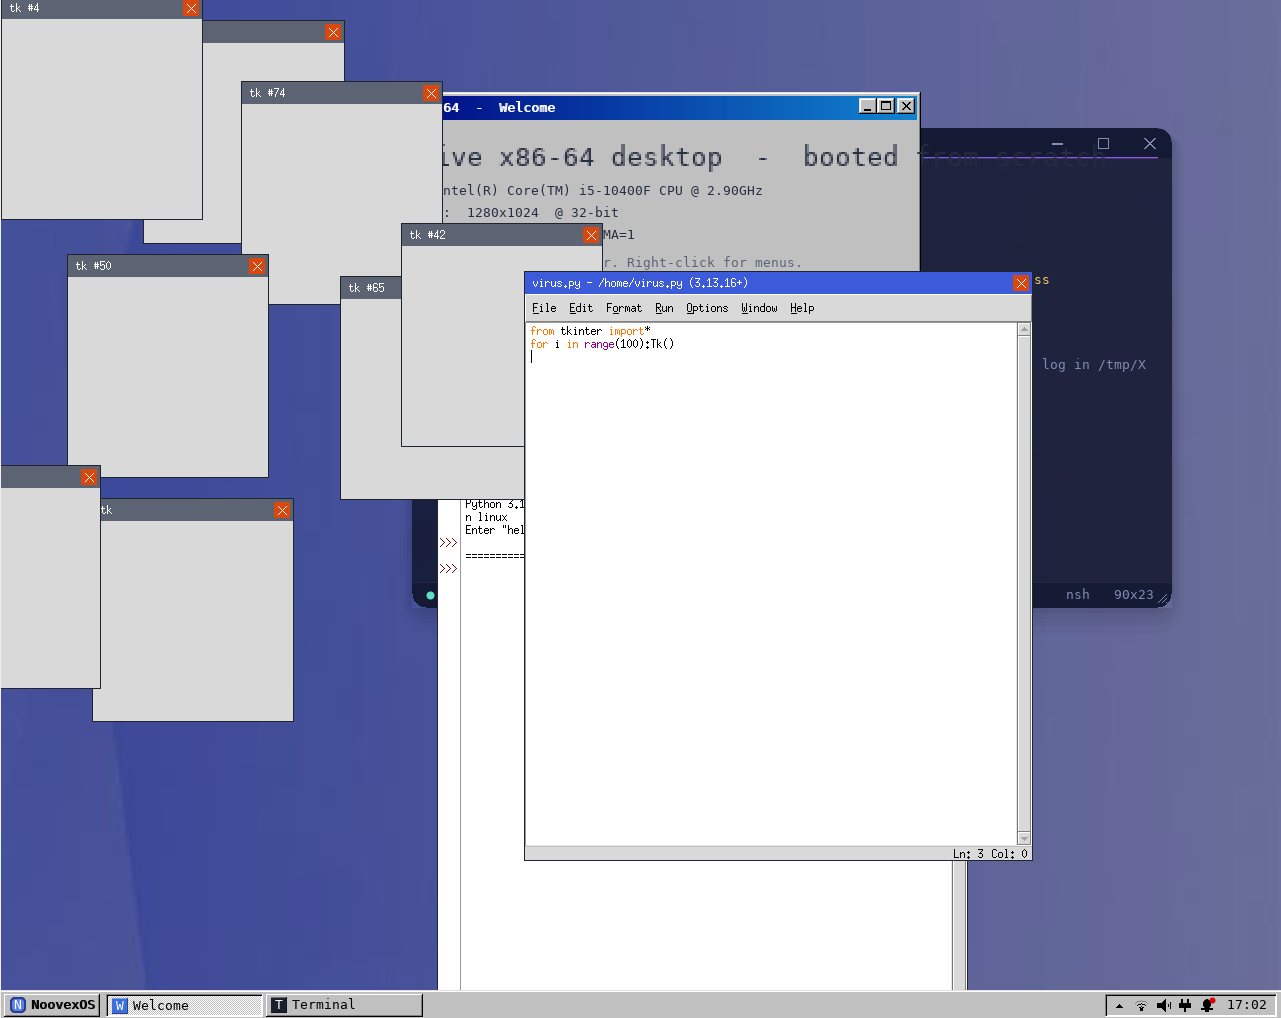
Task: Open Window menu in virus.py editor
Action: 759,308
